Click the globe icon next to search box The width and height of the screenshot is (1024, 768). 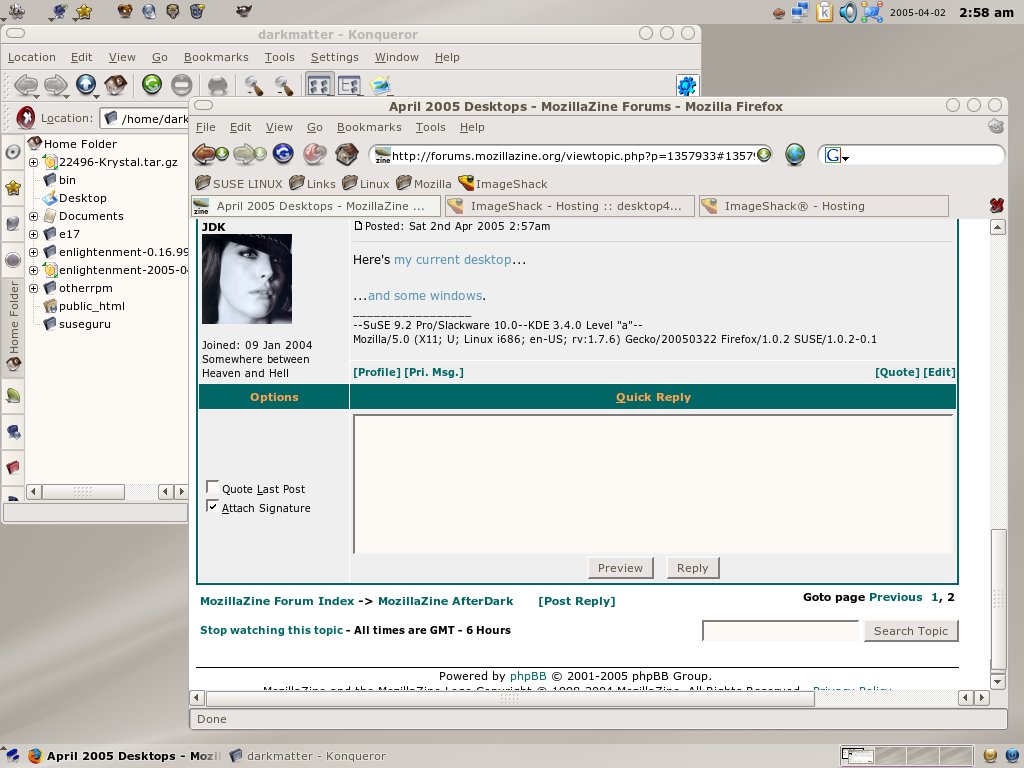coord(795,155)
